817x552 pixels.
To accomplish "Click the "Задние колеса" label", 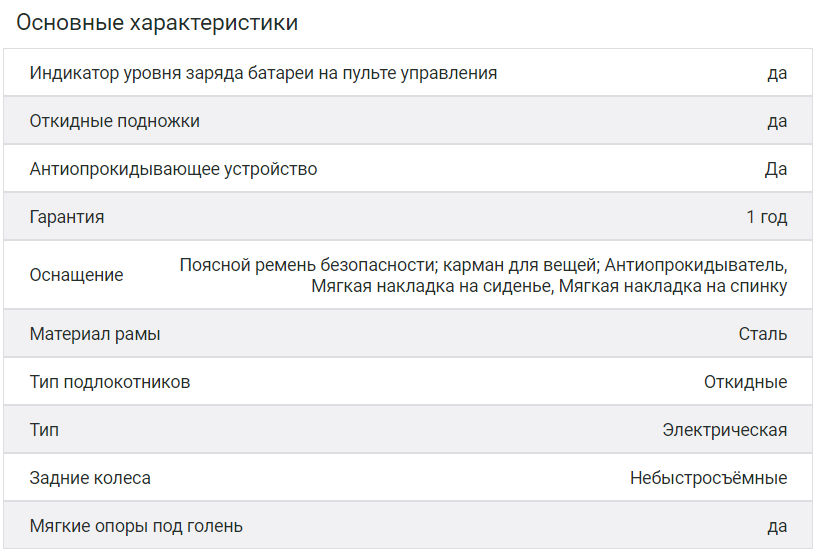I will tap(90, 478).
